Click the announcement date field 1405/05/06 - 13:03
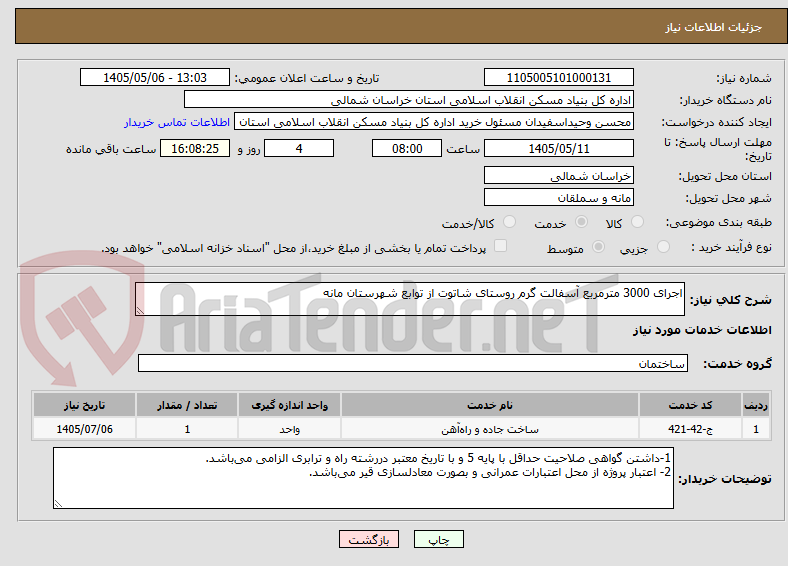The height and width of the screenshot is (566, 788). pos(155,77)
